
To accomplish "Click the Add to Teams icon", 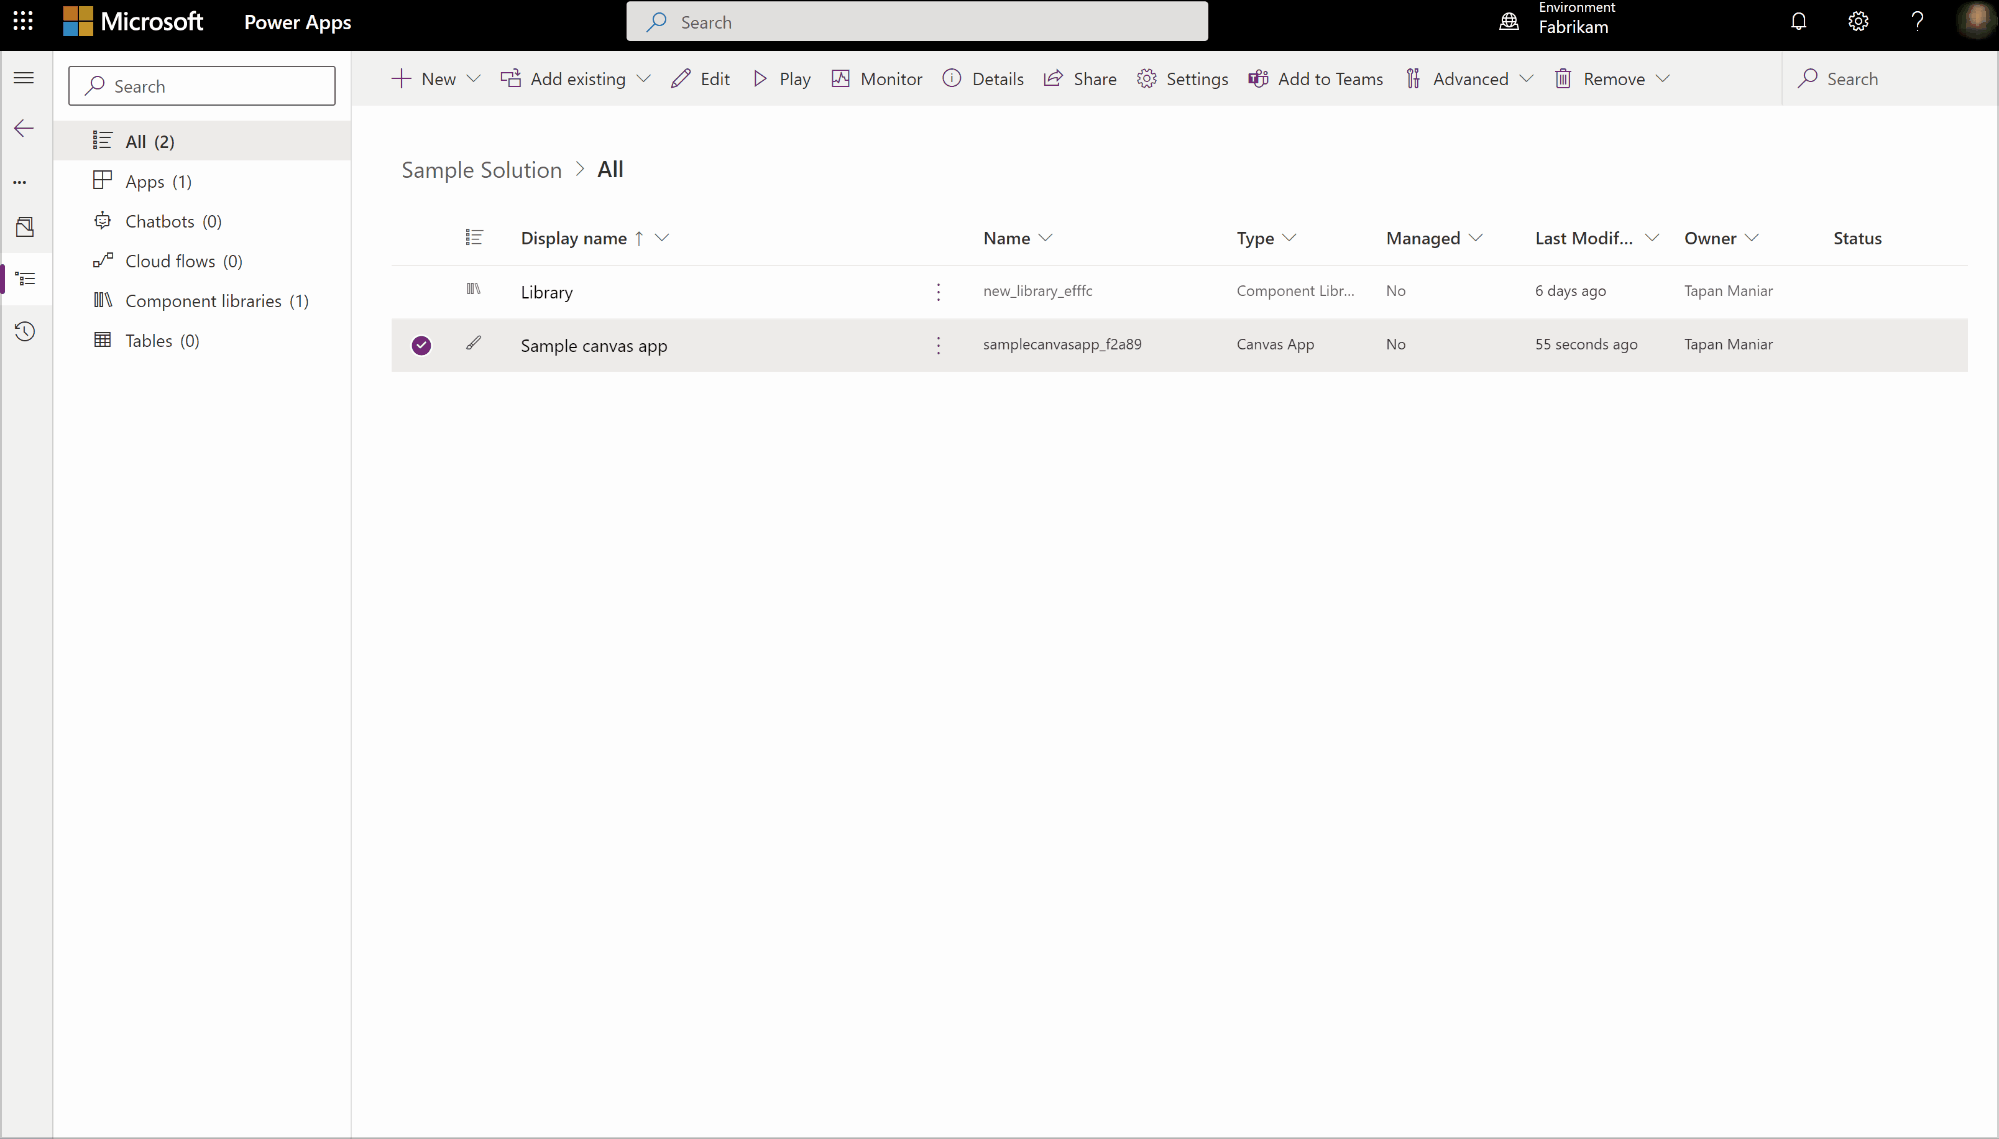I will coord(1256,78).
